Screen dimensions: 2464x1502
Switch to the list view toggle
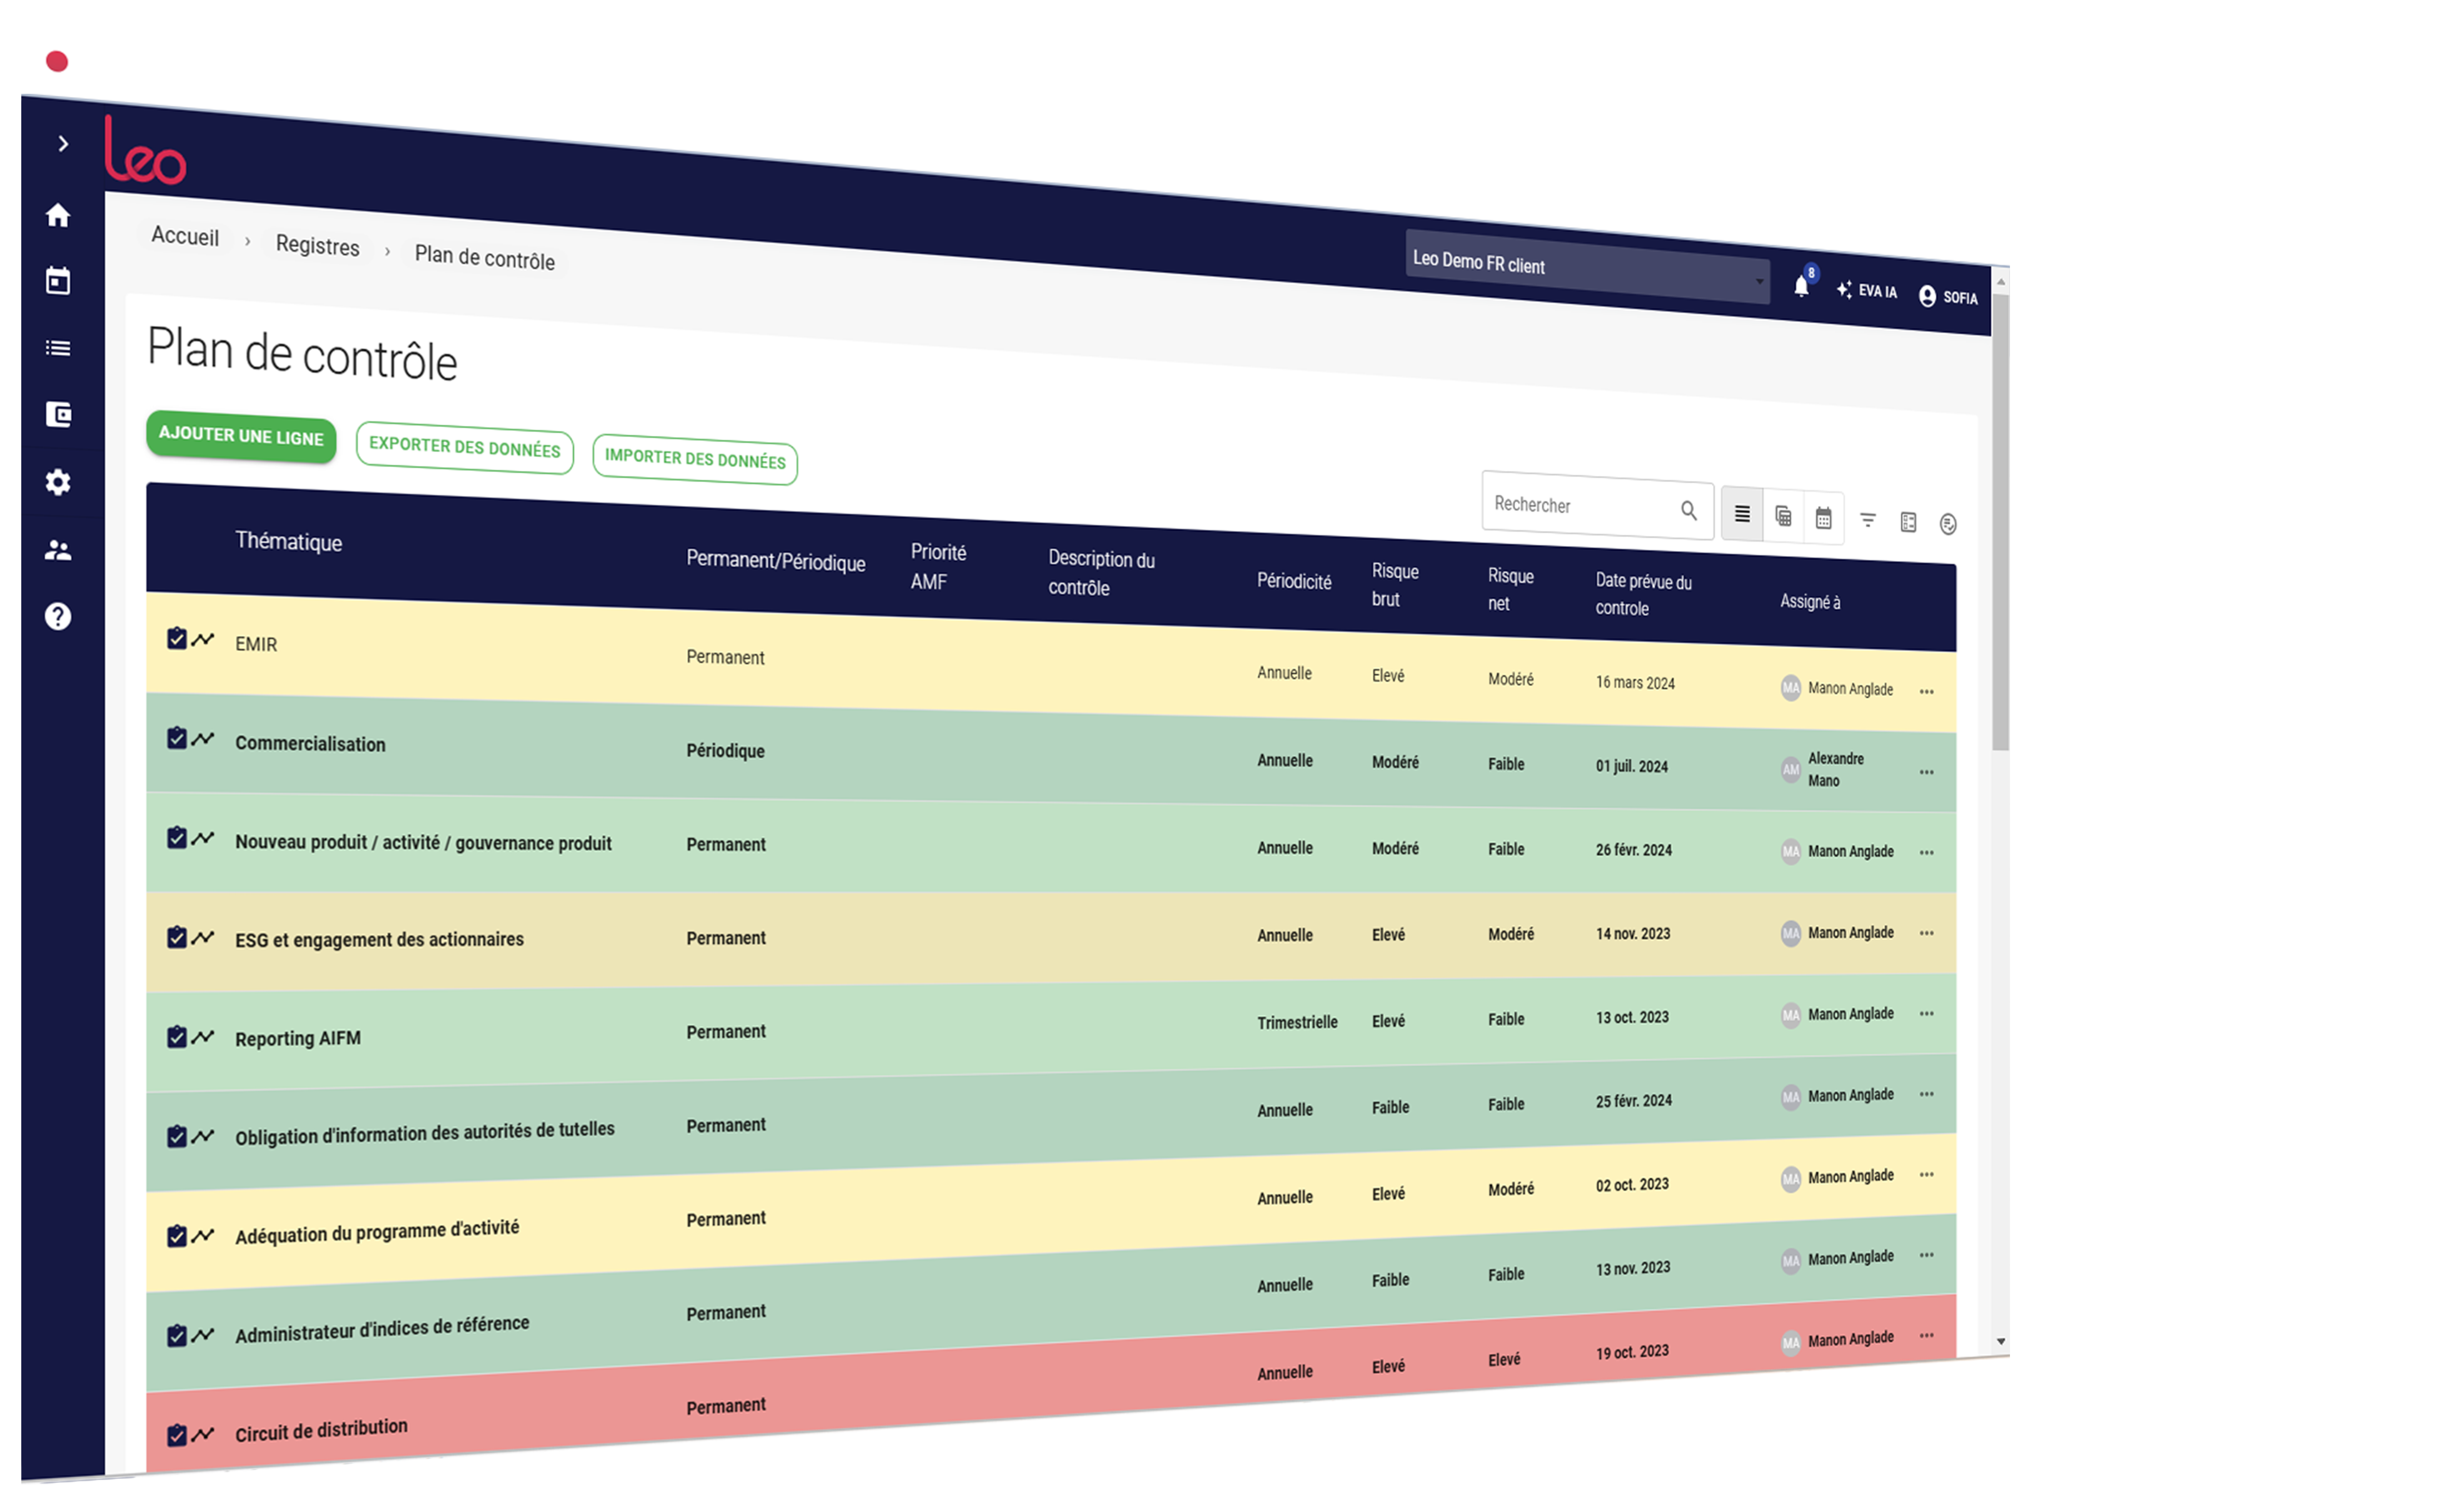[1742, 513]
